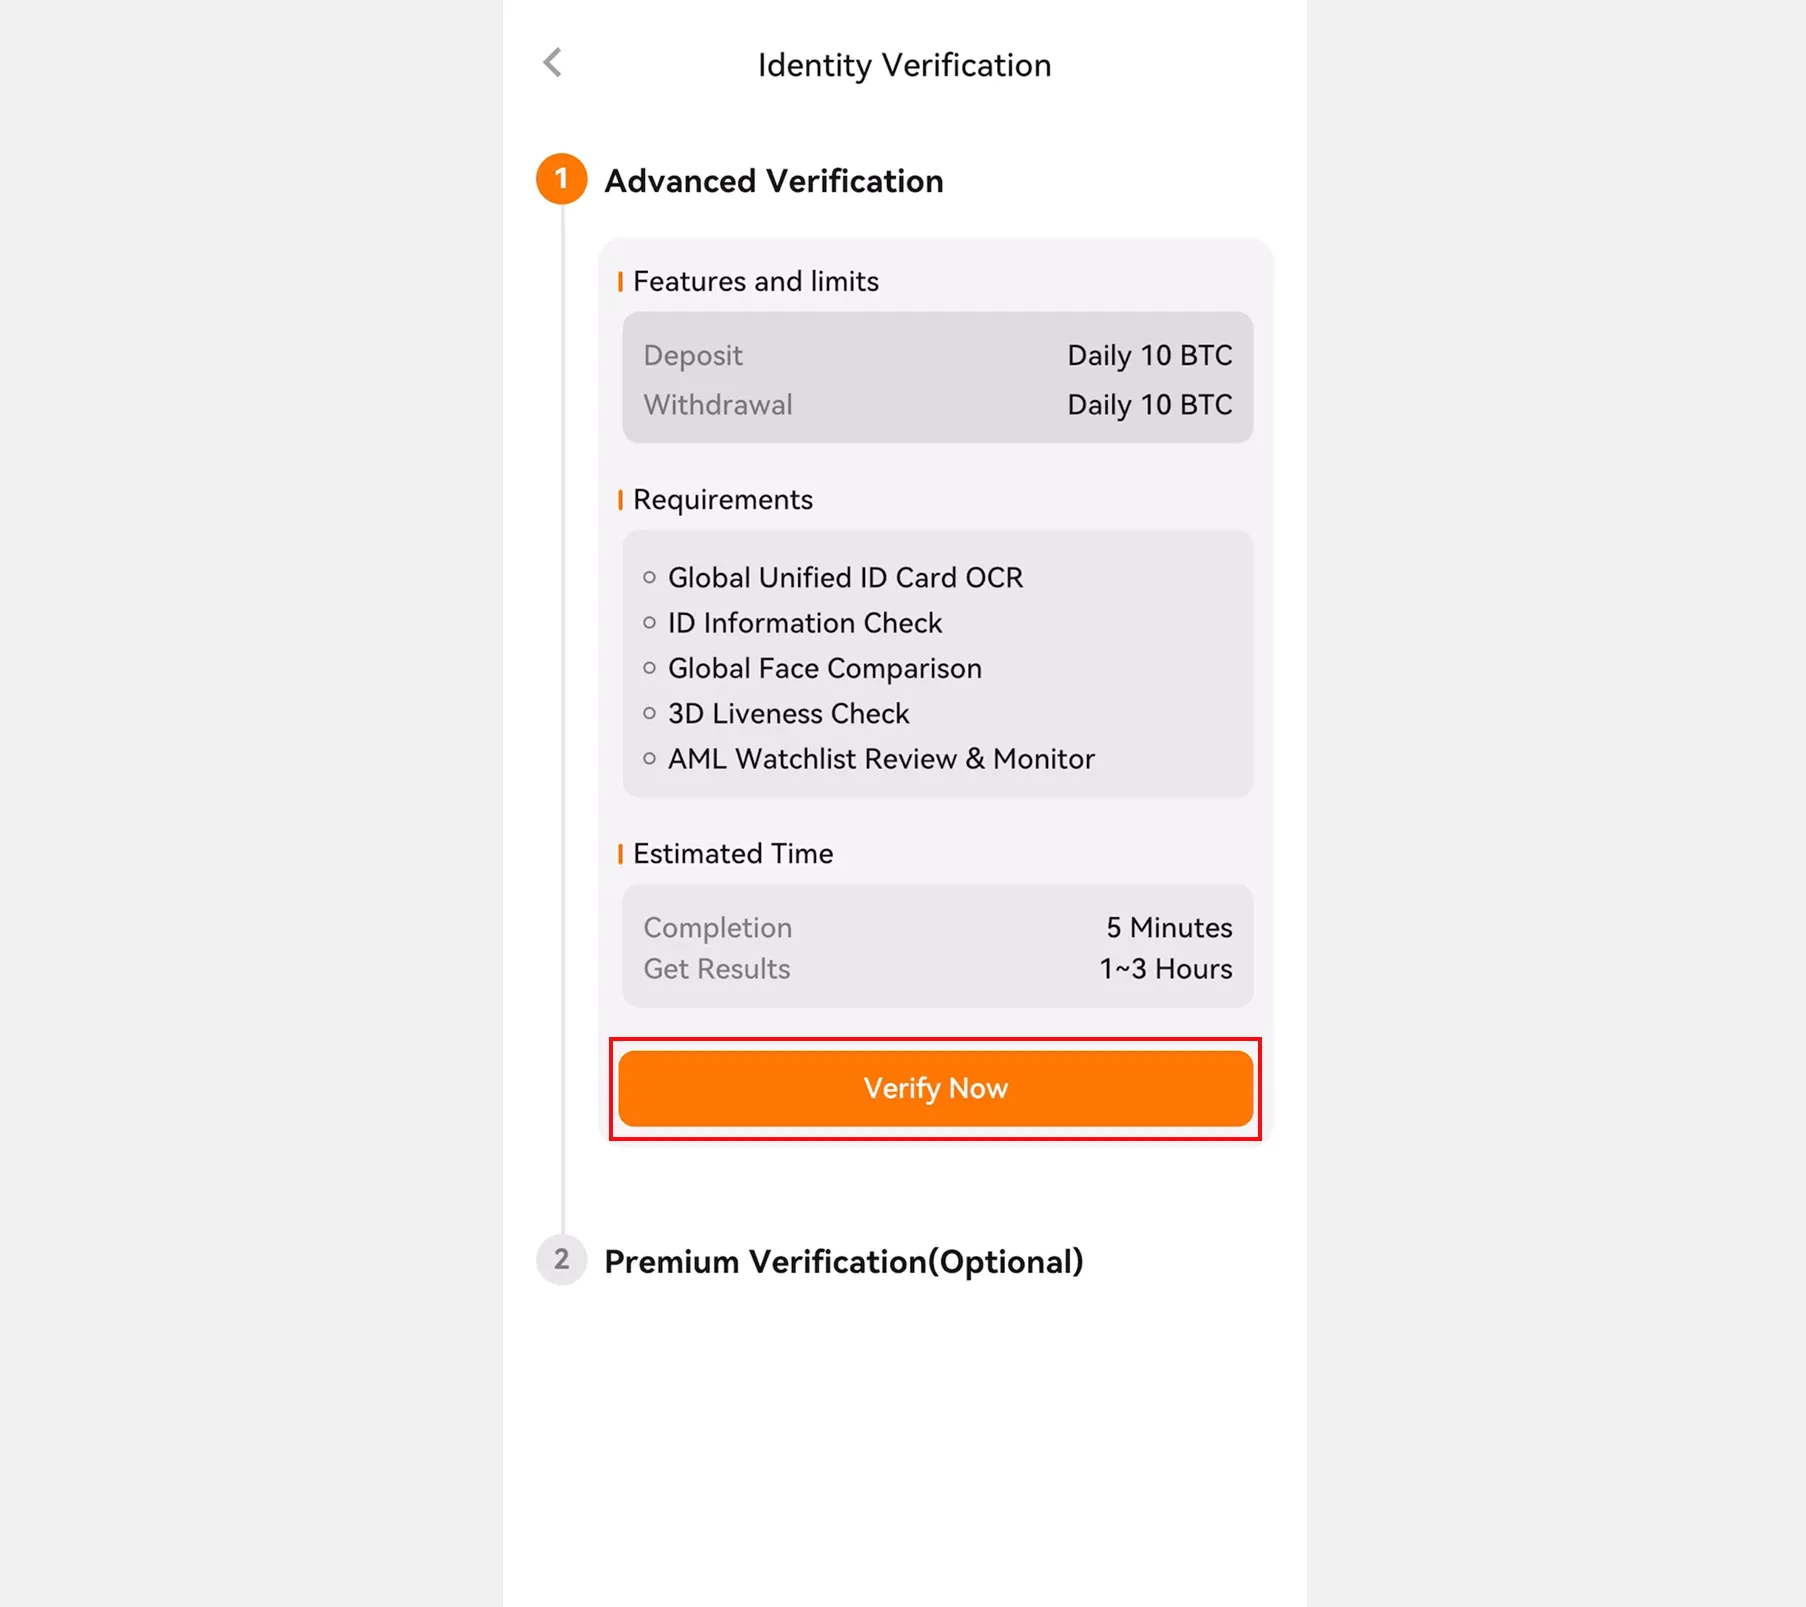
Task: Select the 3D Liveness Check requirement
Action: 788,713
